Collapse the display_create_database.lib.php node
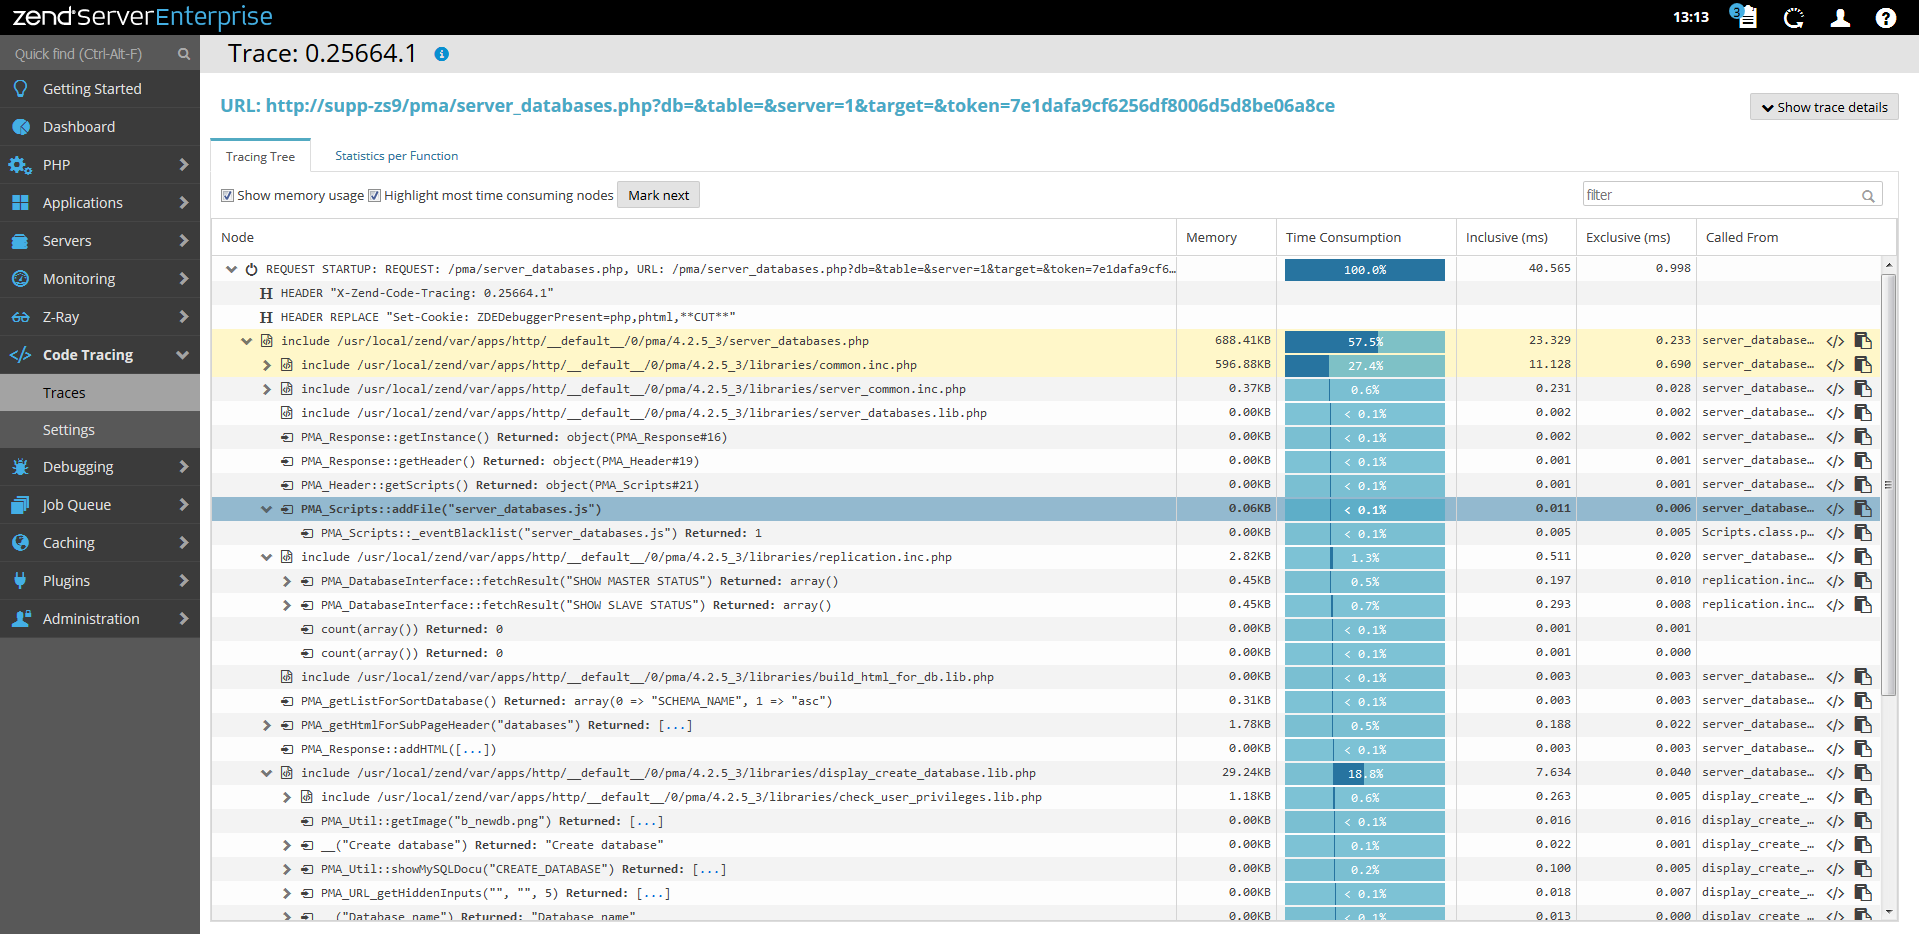The height and width of the screenshot is (934, 1919). click(x=267, y=773)
